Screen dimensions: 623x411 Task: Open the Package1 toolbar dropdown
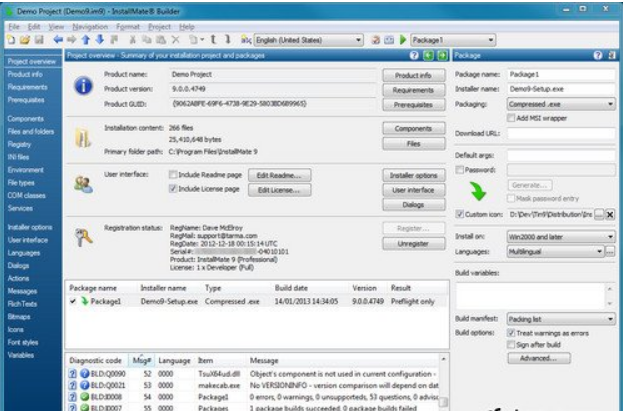click(x=453, y=40)
